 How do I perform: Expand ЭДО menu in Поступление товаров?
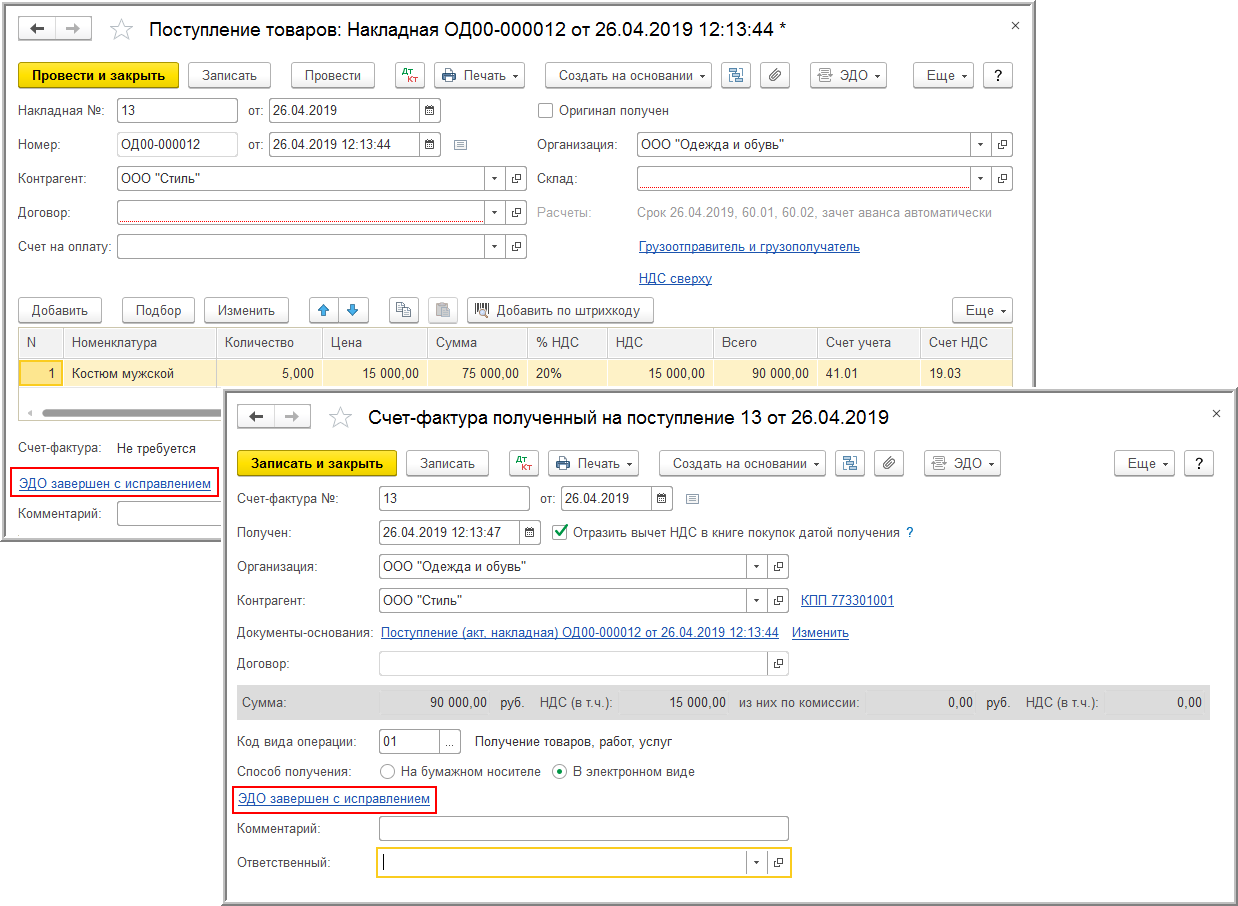[x=848, y=75]
